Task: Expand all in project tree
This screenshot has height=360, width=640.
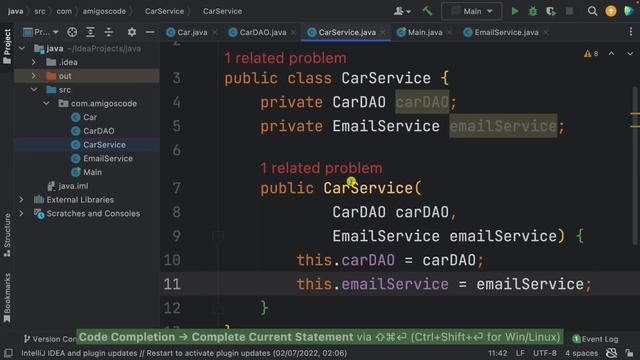Action: (90, 32)
